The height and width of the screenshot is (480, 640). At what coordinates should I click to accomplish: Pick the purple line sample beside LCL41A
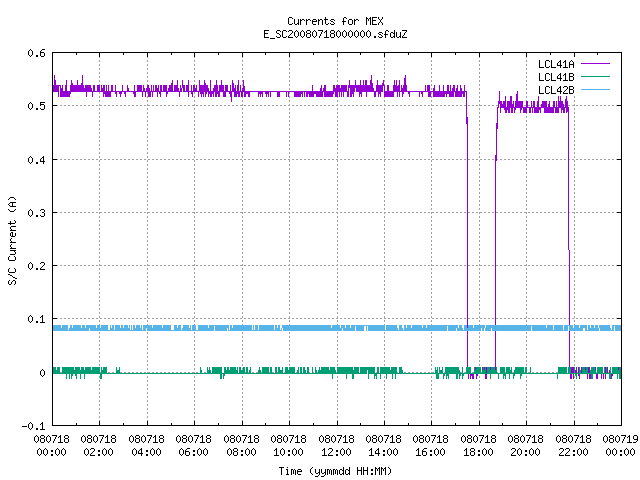(595, 64)
